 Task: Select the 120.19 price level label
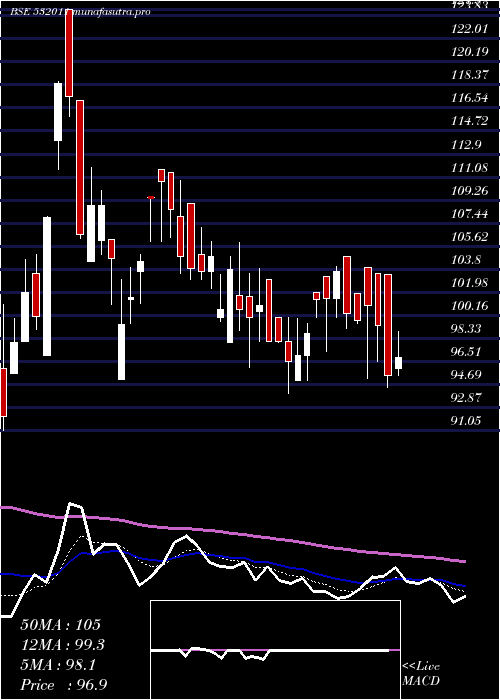click(x=469, y=52)
